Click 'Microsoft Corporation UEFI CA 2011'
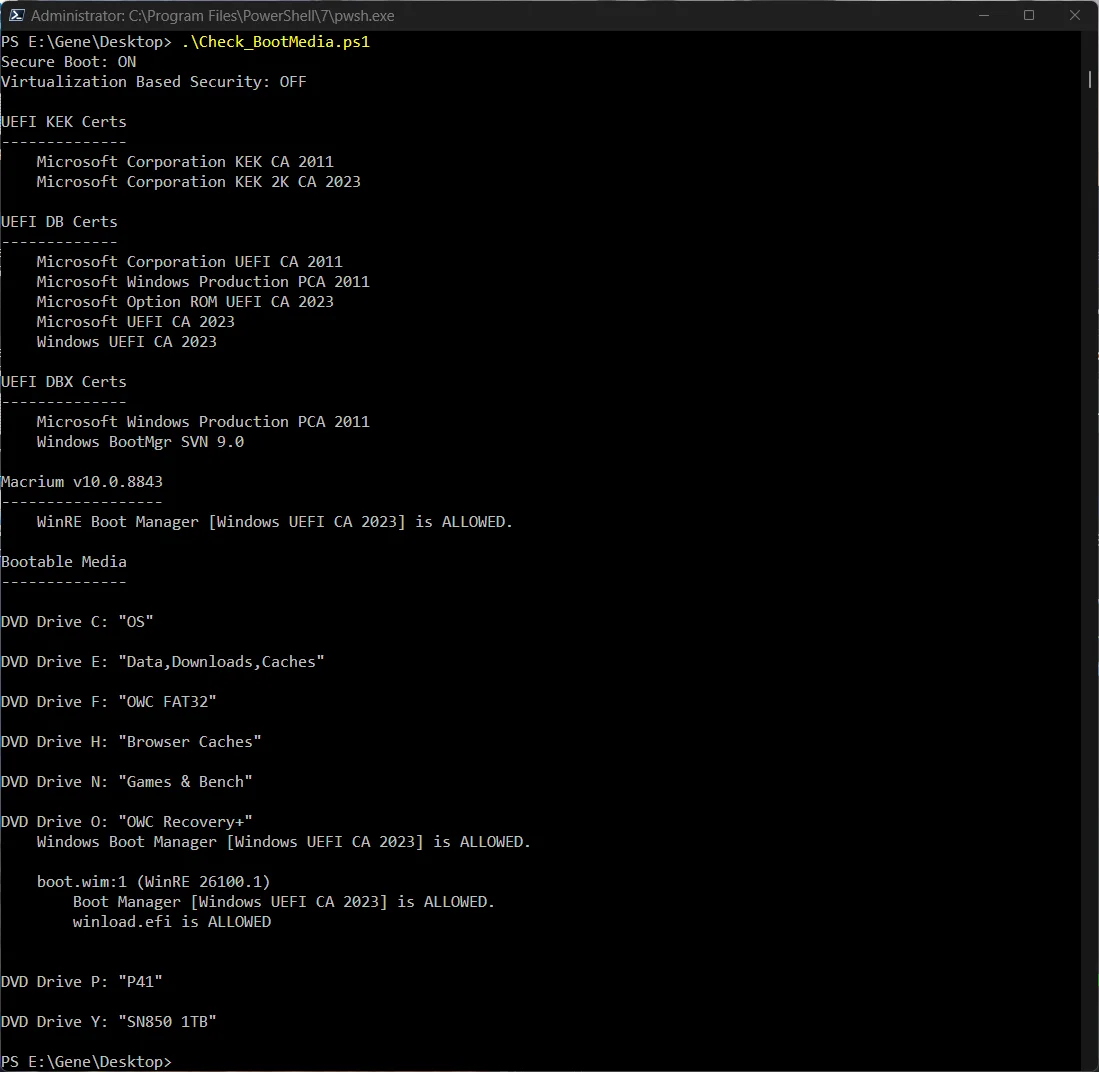Viewport: 1099px width, 1072px height. (x=189, y=262)
